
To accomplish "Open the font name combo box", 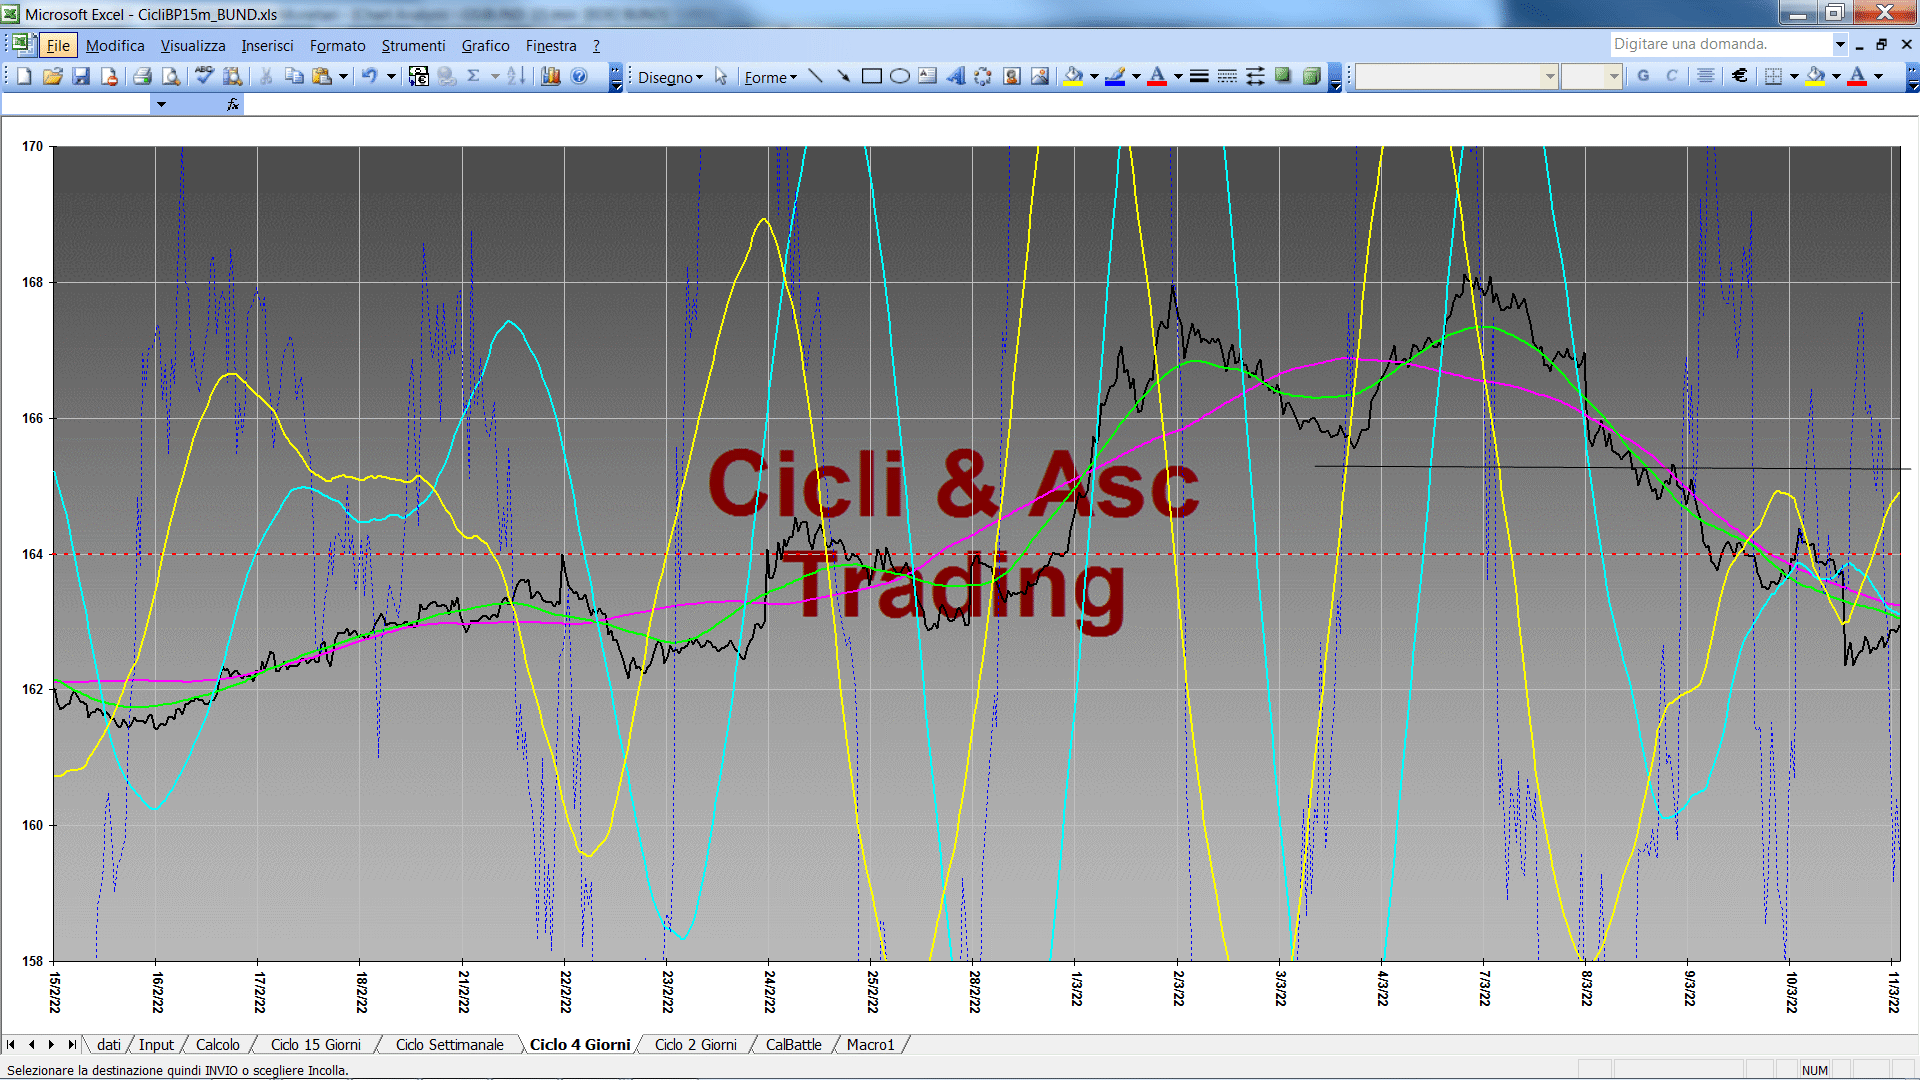I will [1457, 76].
